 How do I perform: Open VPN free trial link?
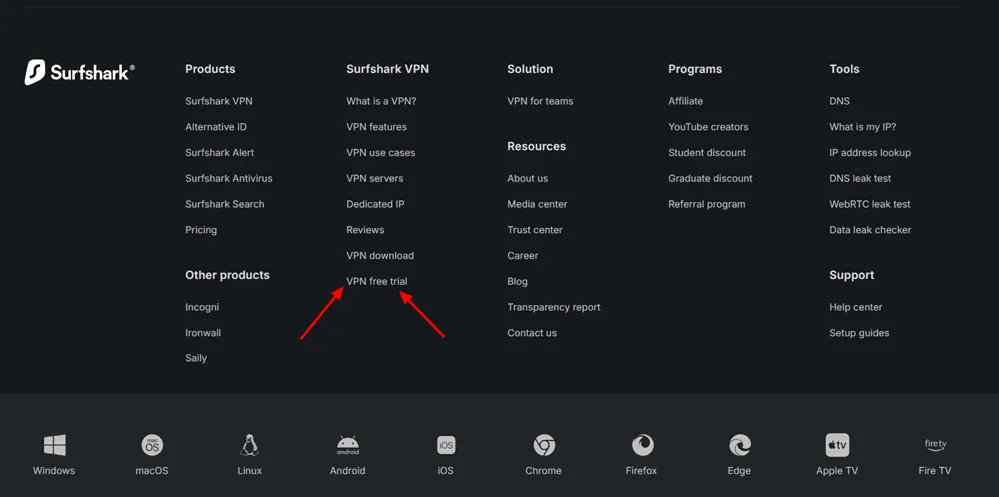377,281
